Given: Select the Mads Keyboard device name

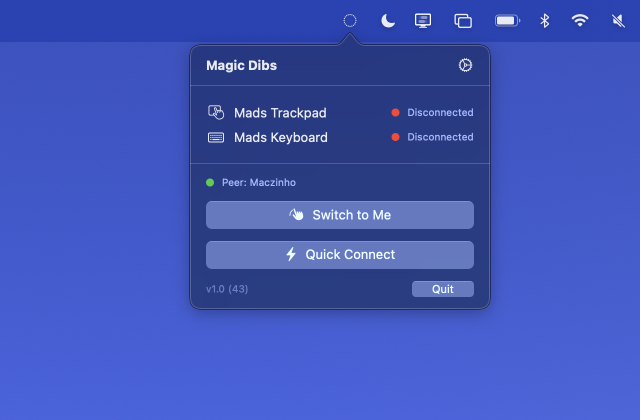Looking at the screenshot, I should point(280,138).
